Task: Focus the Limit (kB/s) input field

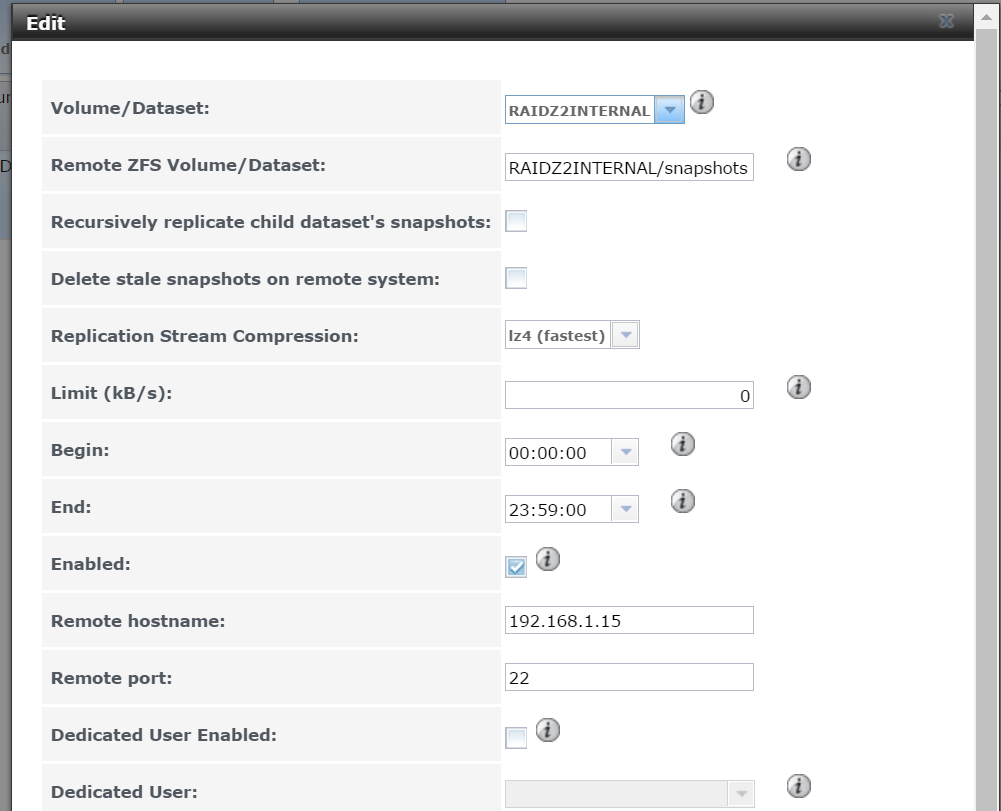Action: 629,395
